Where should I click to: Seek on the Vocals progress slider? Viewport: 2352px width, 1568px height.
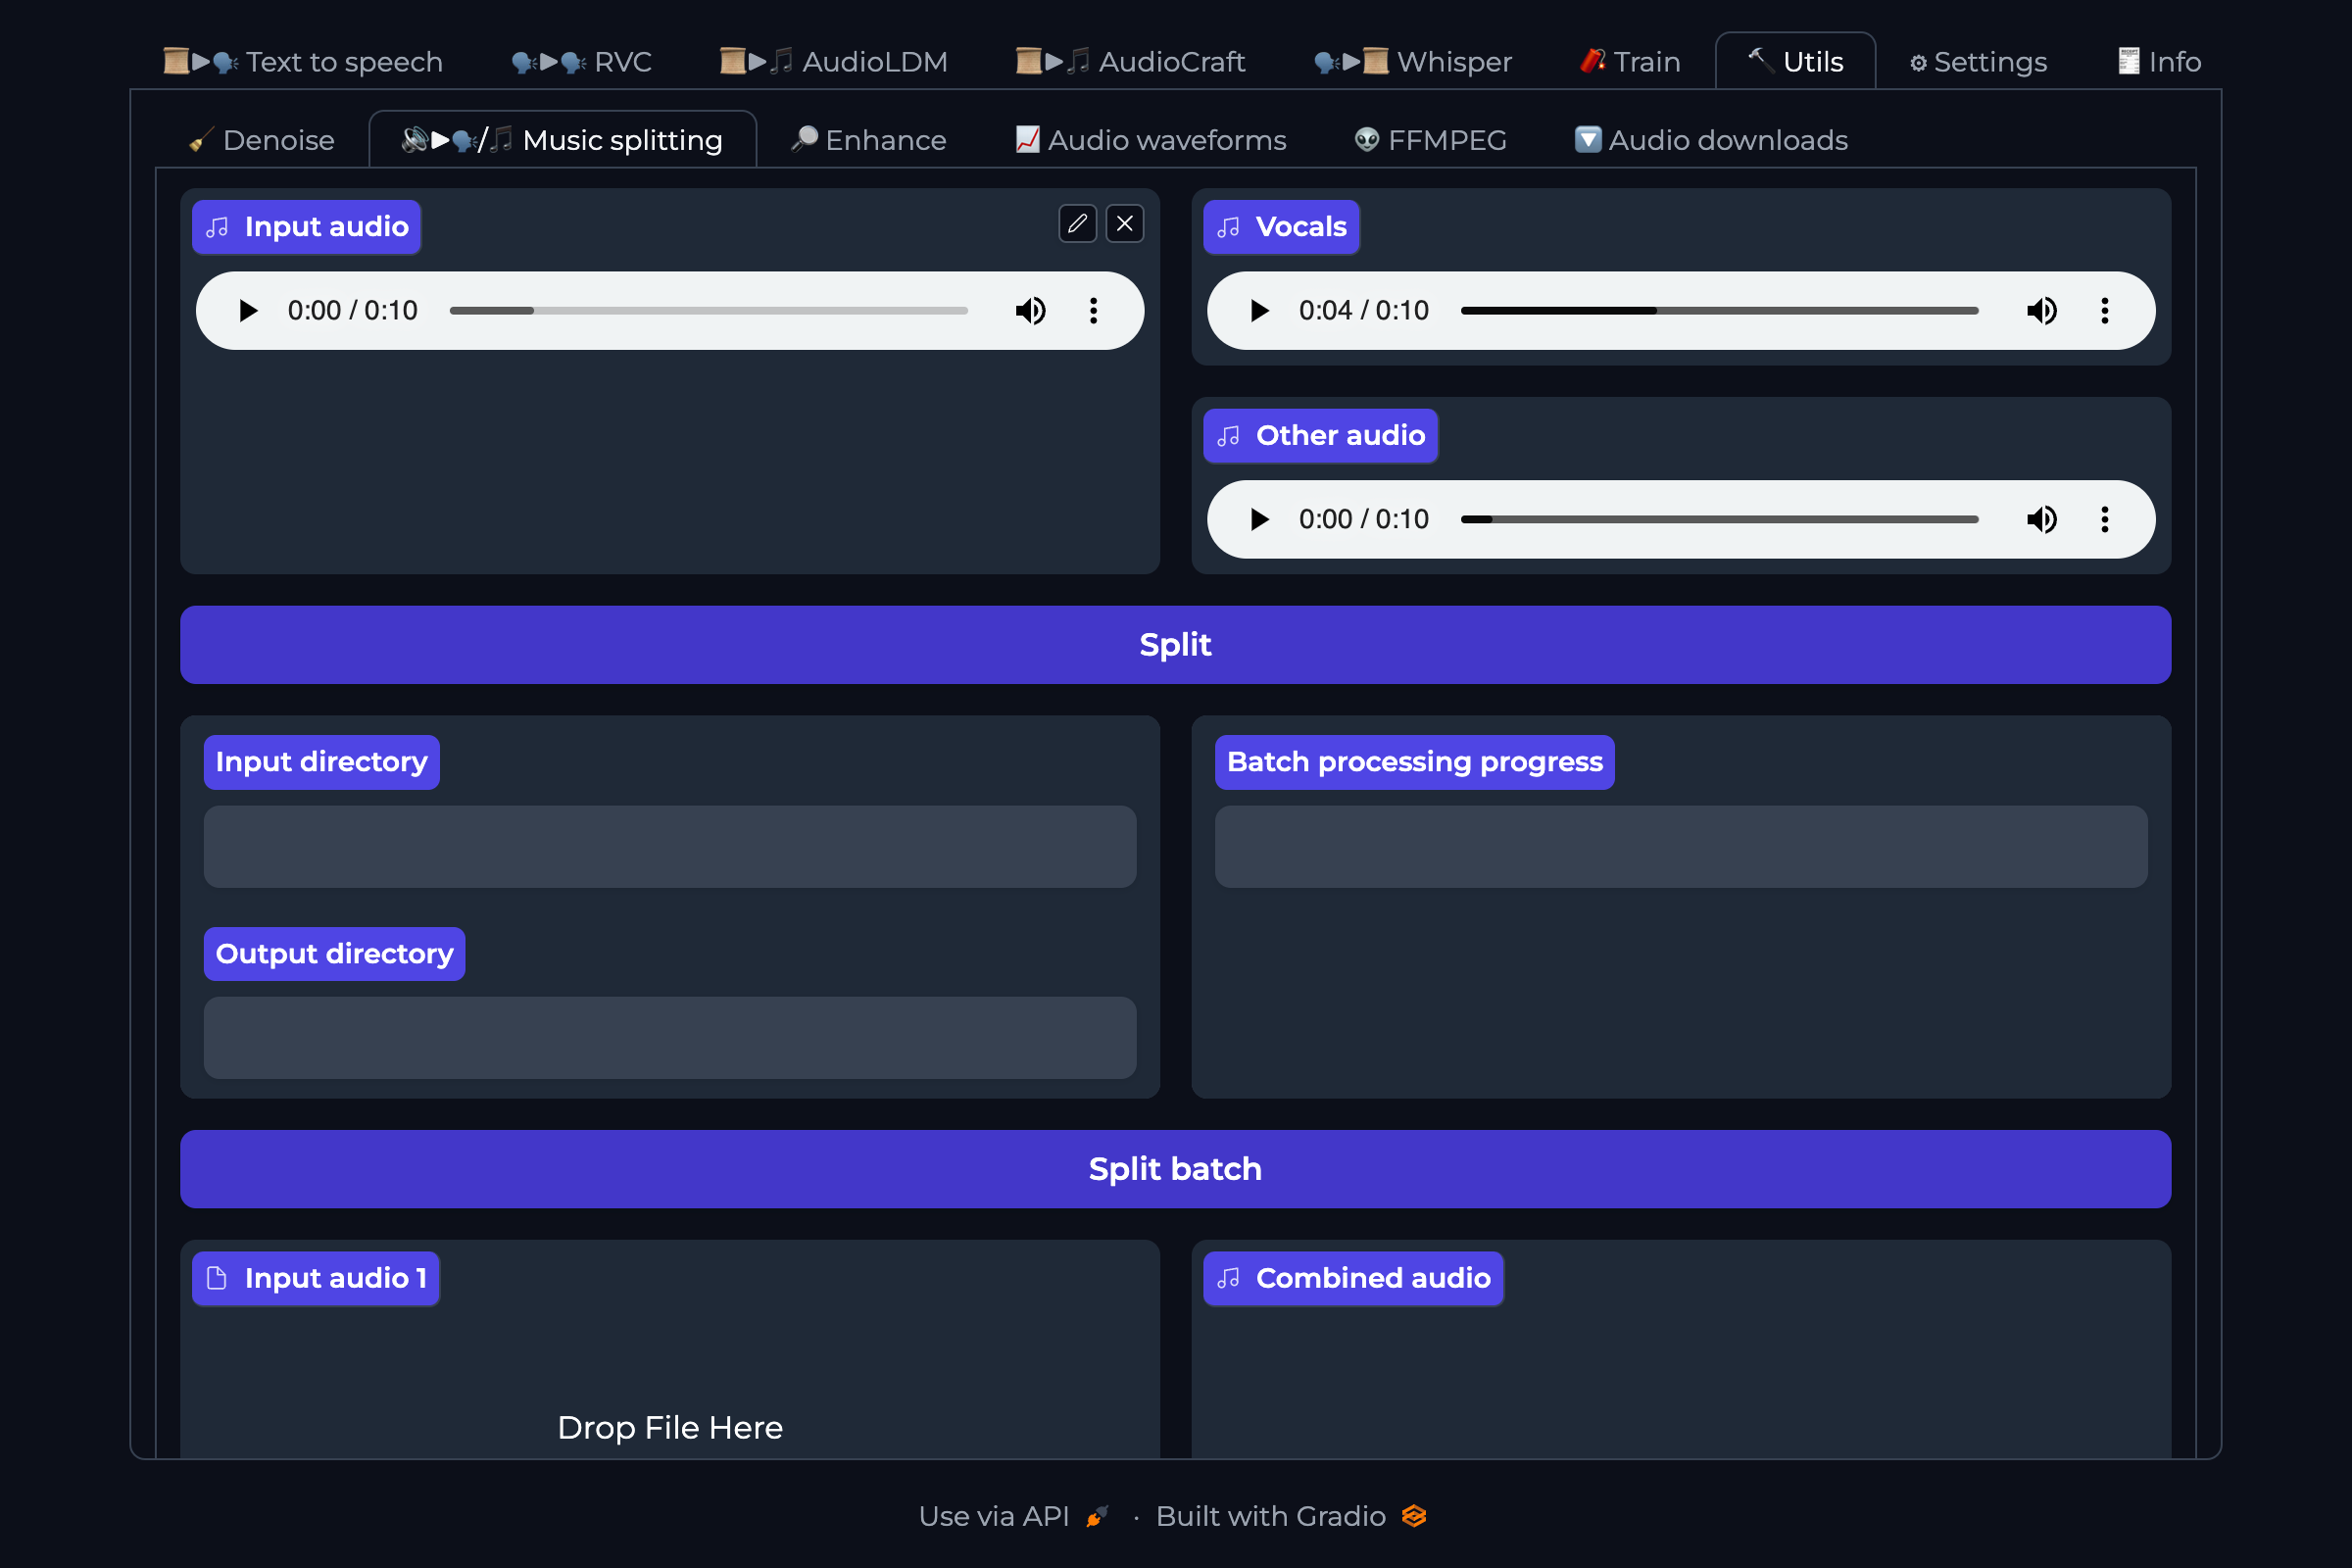click(1718, 311)
